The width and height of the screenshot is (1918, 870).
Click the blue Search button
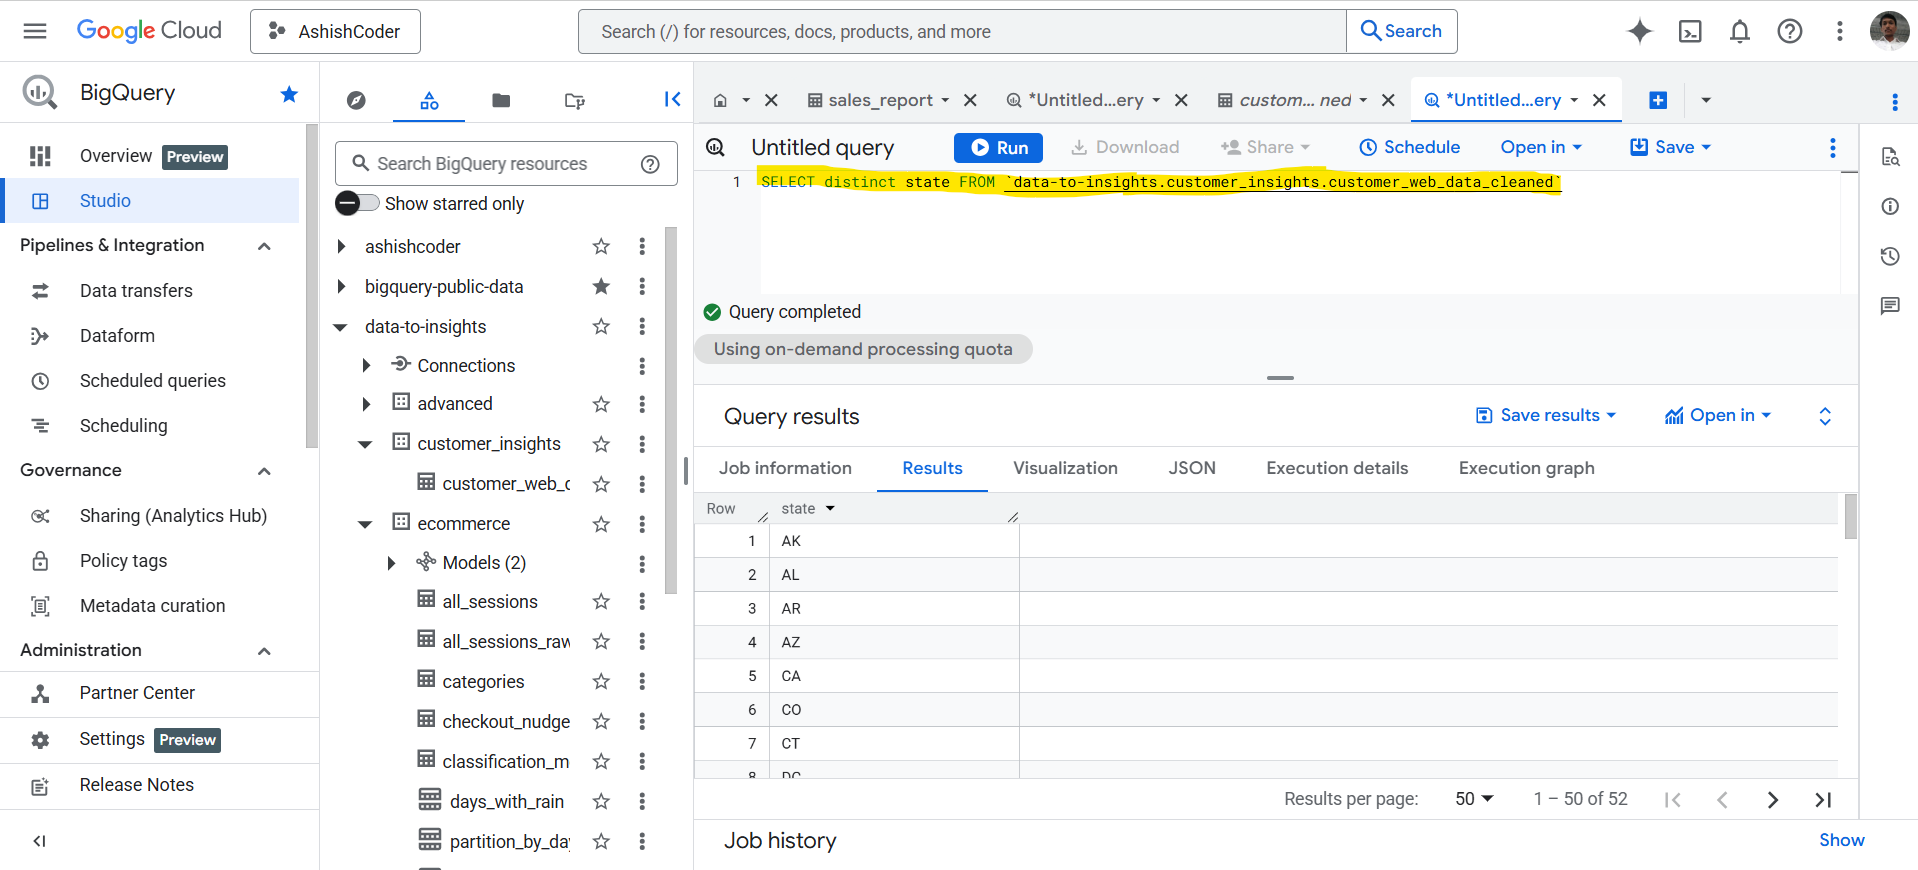pos(1402,31)
